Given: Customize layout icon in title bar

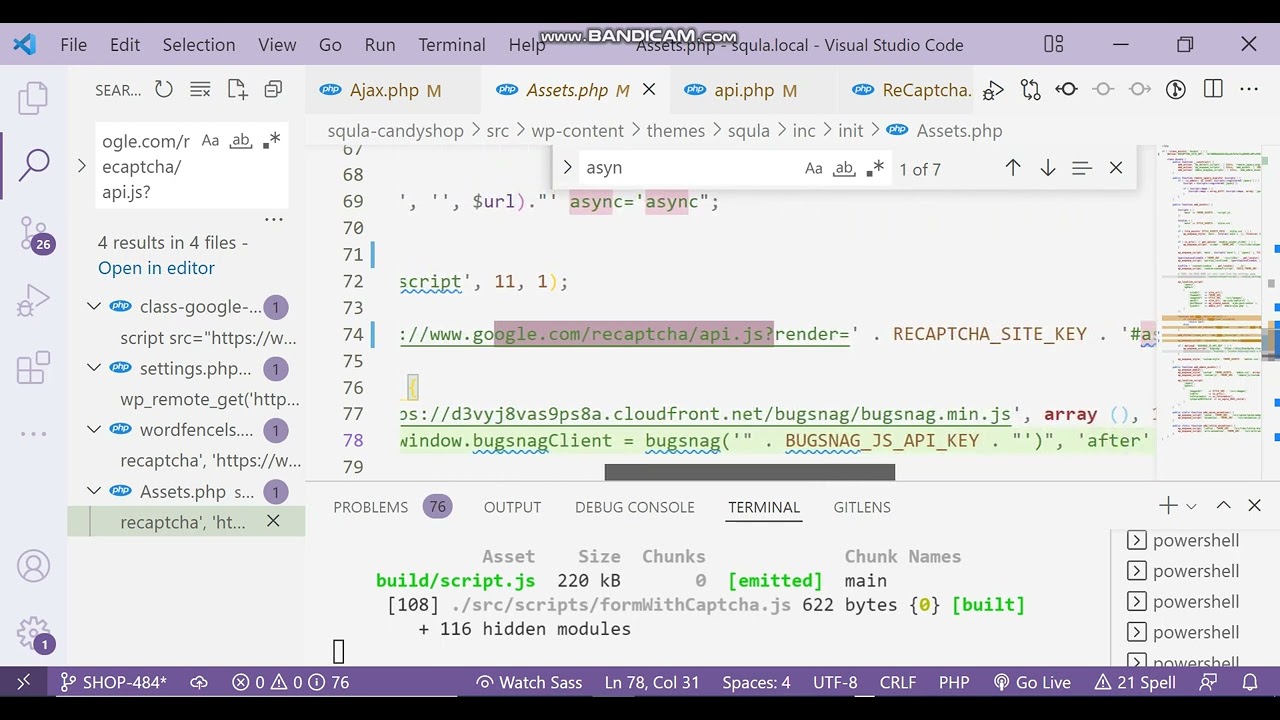Looking at the screenshot, I should [1053, 44].
